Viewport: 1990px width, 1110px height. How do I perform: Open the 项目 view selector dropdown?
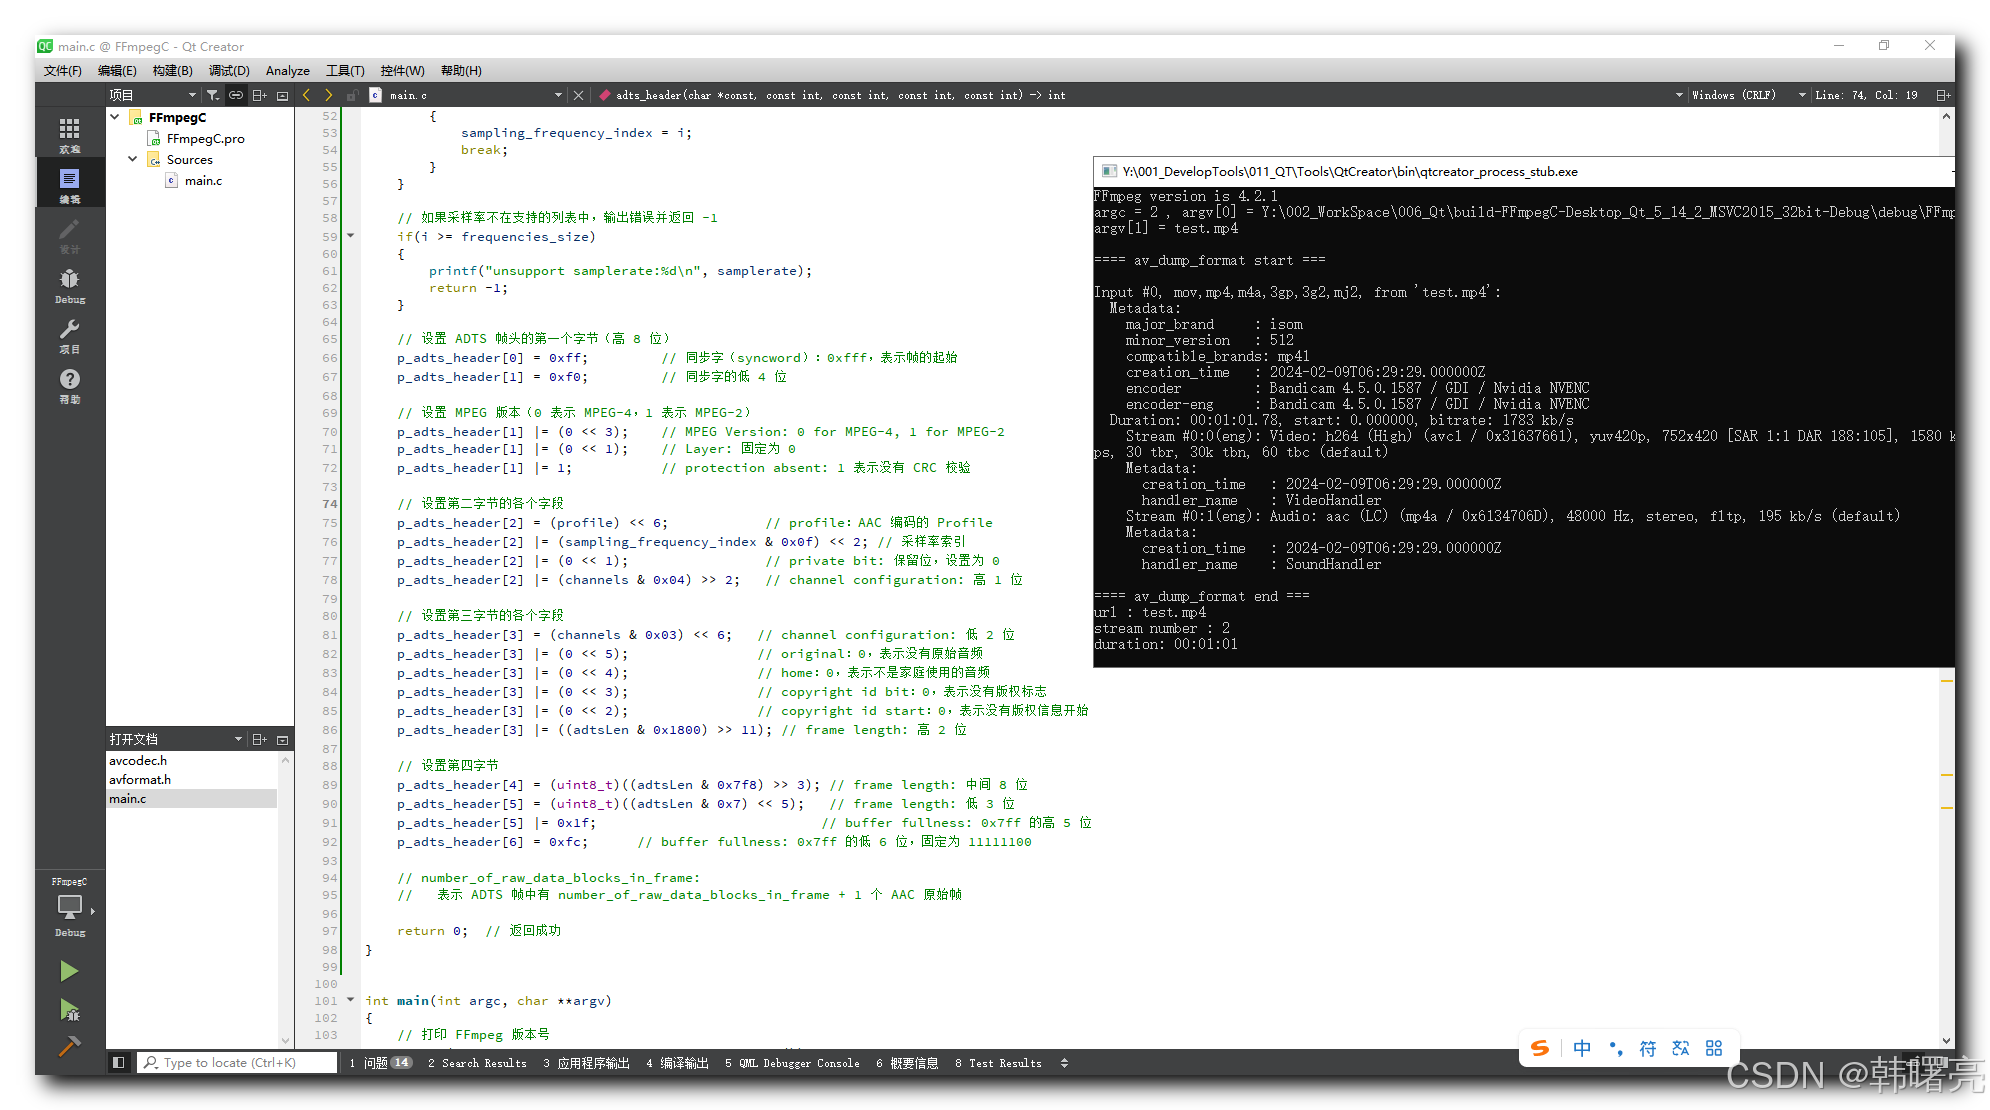(x=152, y=95)
